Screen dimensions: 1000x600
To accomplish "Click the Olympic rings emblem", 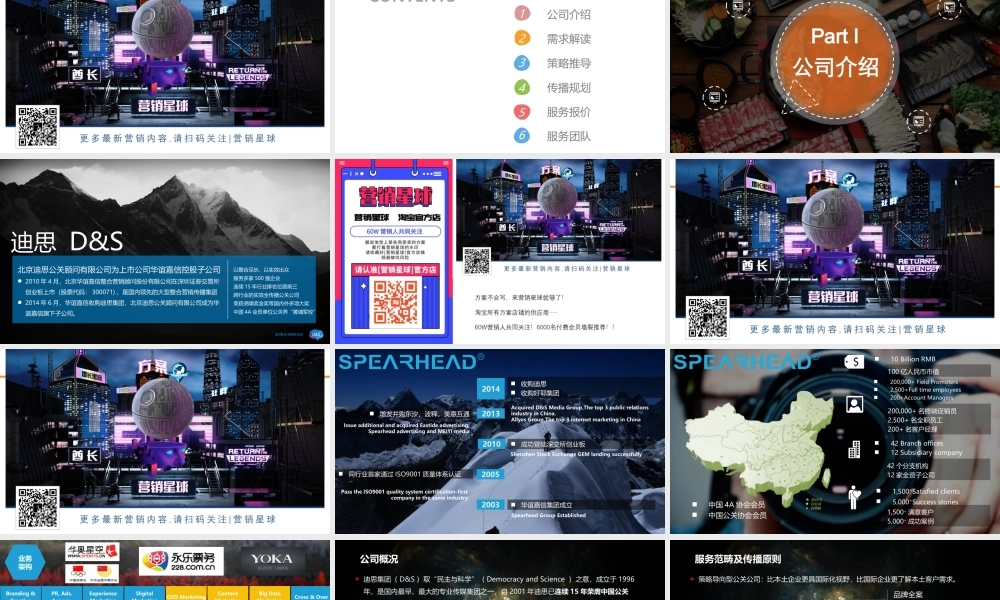I will (x=77, y=574).
